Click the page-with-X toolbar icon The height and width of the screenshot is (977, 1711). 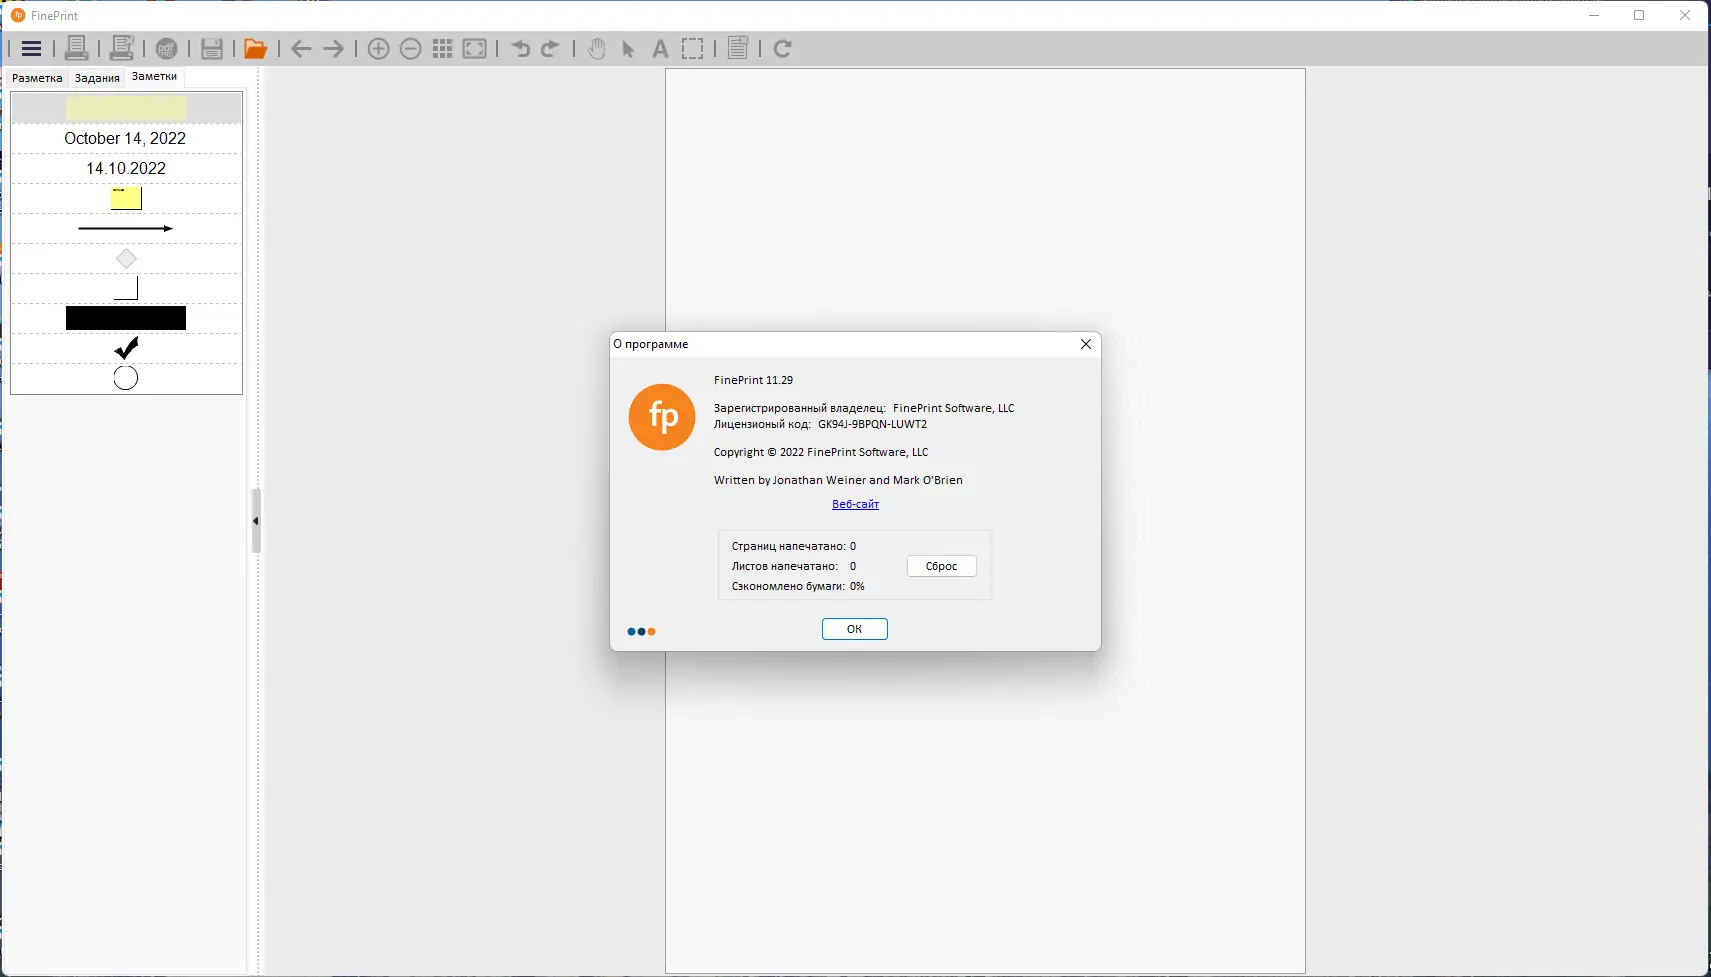click(738, 48)
